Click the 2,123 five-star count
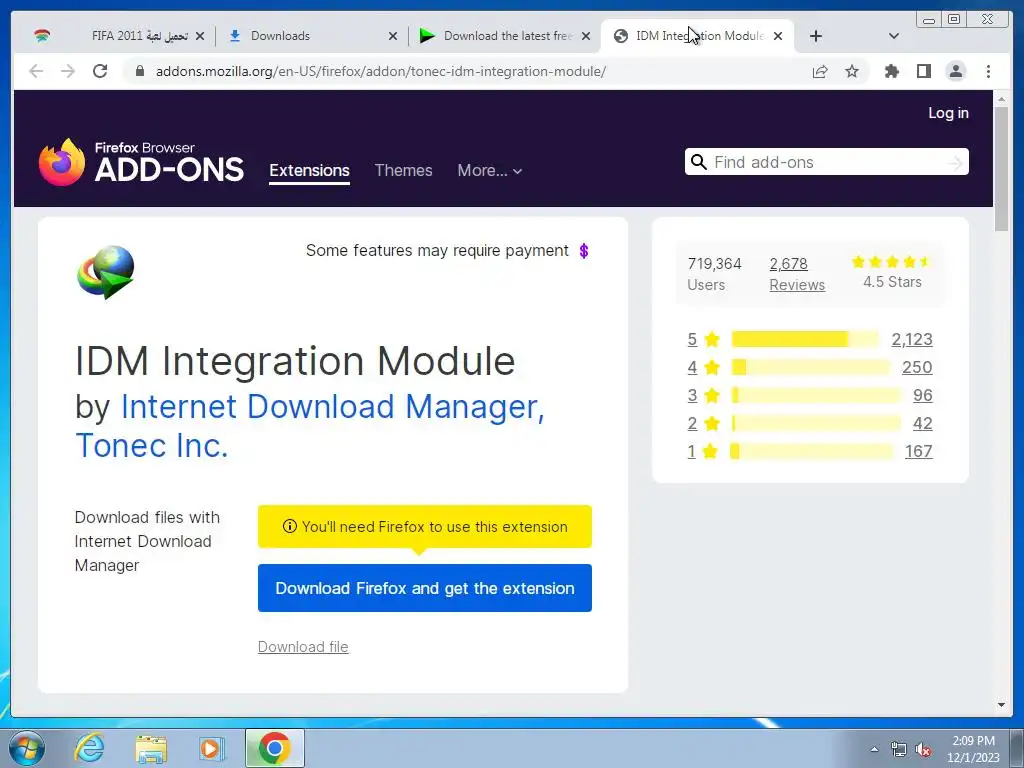 coord(912,339)
